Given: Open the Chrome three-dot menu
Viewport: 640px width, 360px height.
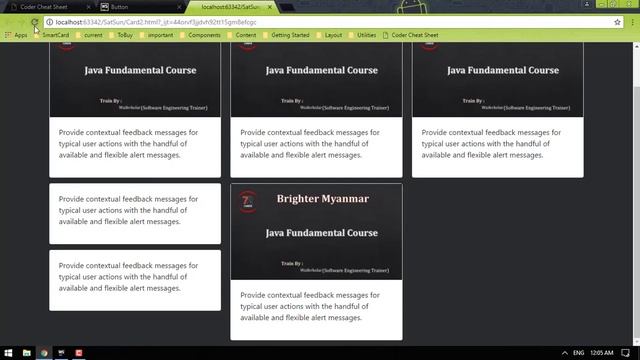Looking at the screenshot, I should (x=633, y=22).
